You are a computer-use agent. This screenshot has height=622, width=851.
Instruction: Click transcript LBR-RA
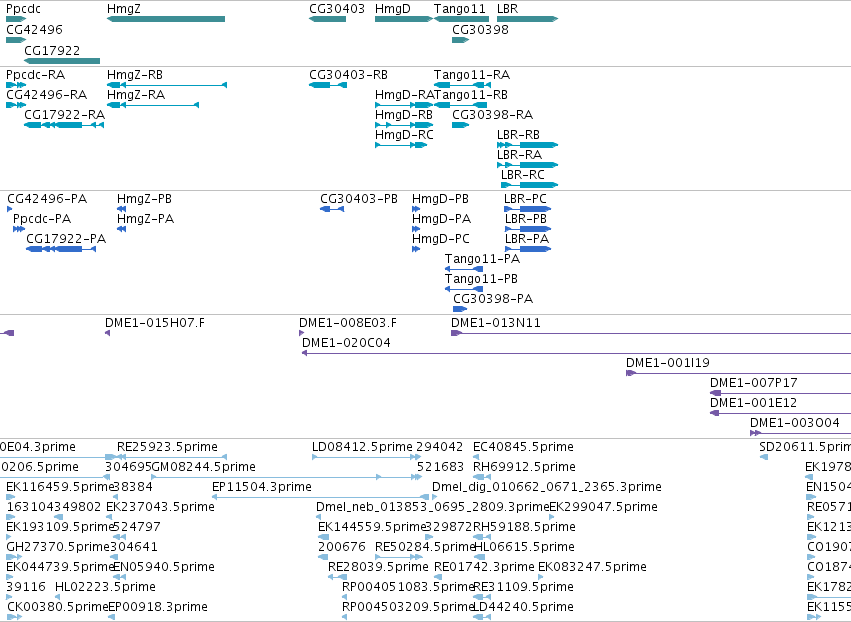pyautogui.click(x=519, y=155)
